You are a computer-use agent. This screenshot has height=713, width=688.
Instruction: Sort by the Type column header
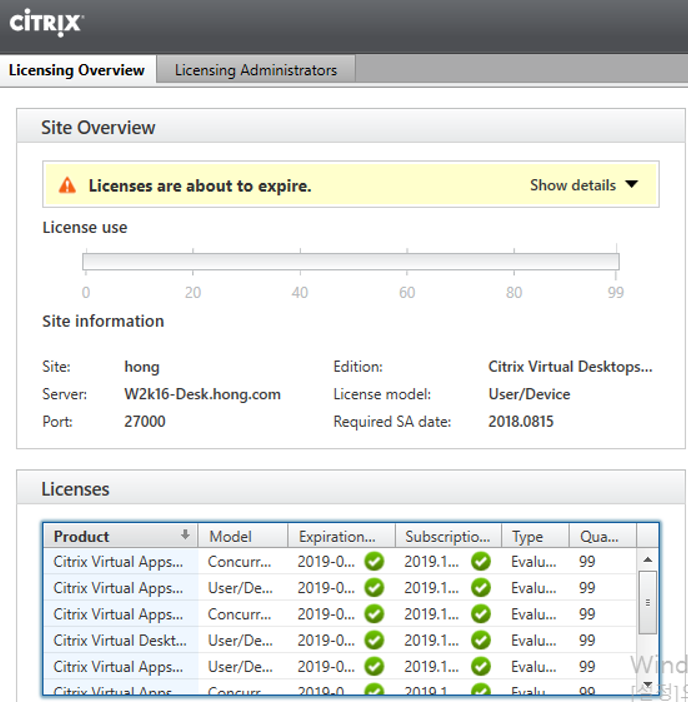coord(535,536)
